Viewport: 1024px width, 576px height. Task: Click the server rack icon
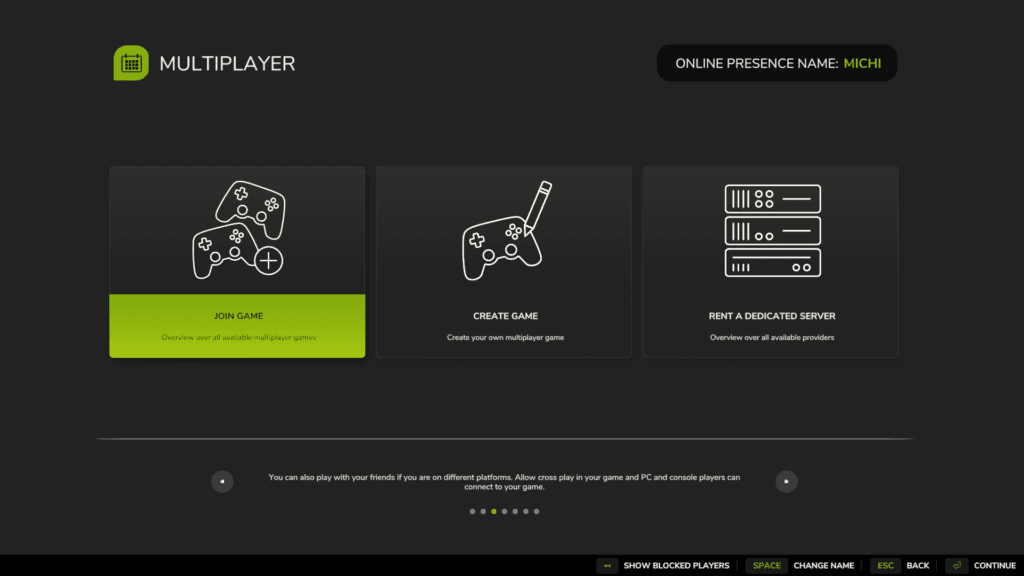click(x=771, y=230)
